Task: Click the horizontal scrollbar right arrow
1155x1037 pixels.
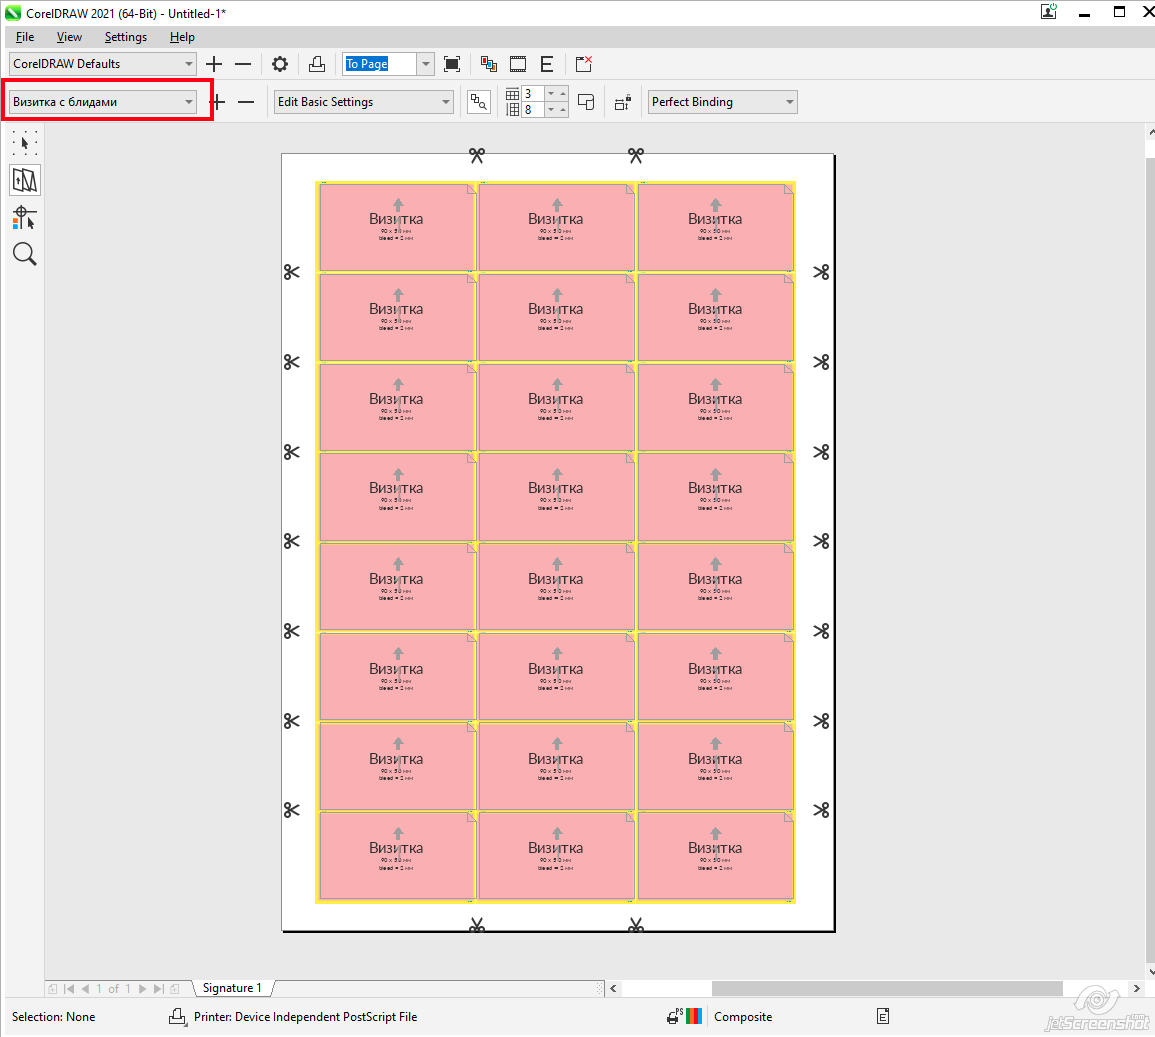Action: (x=1137, y=988)
